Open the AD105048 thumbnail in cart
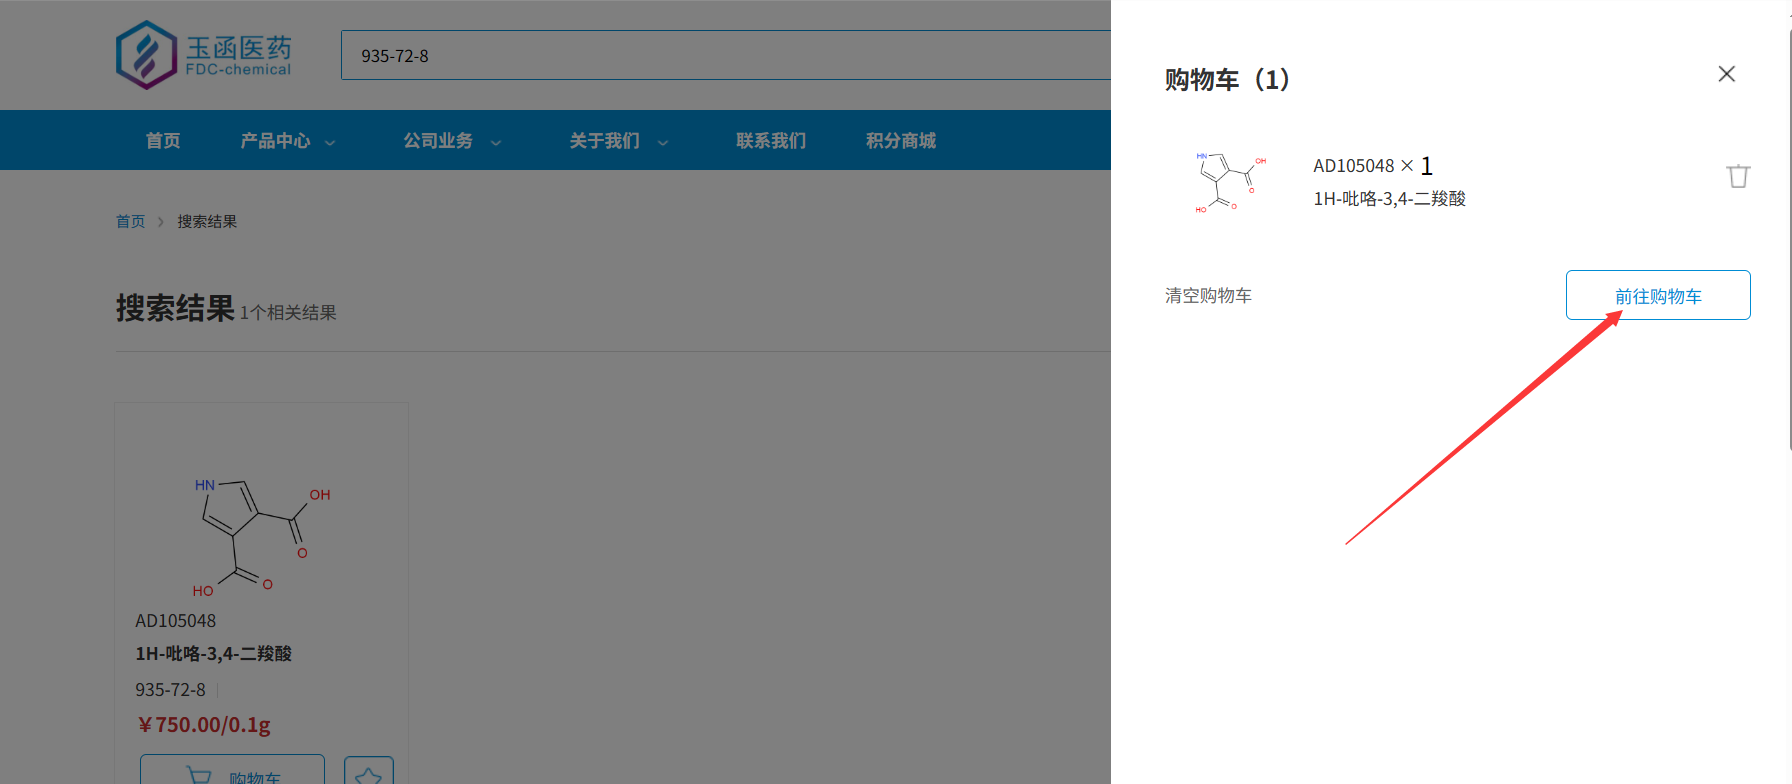 1229,181
